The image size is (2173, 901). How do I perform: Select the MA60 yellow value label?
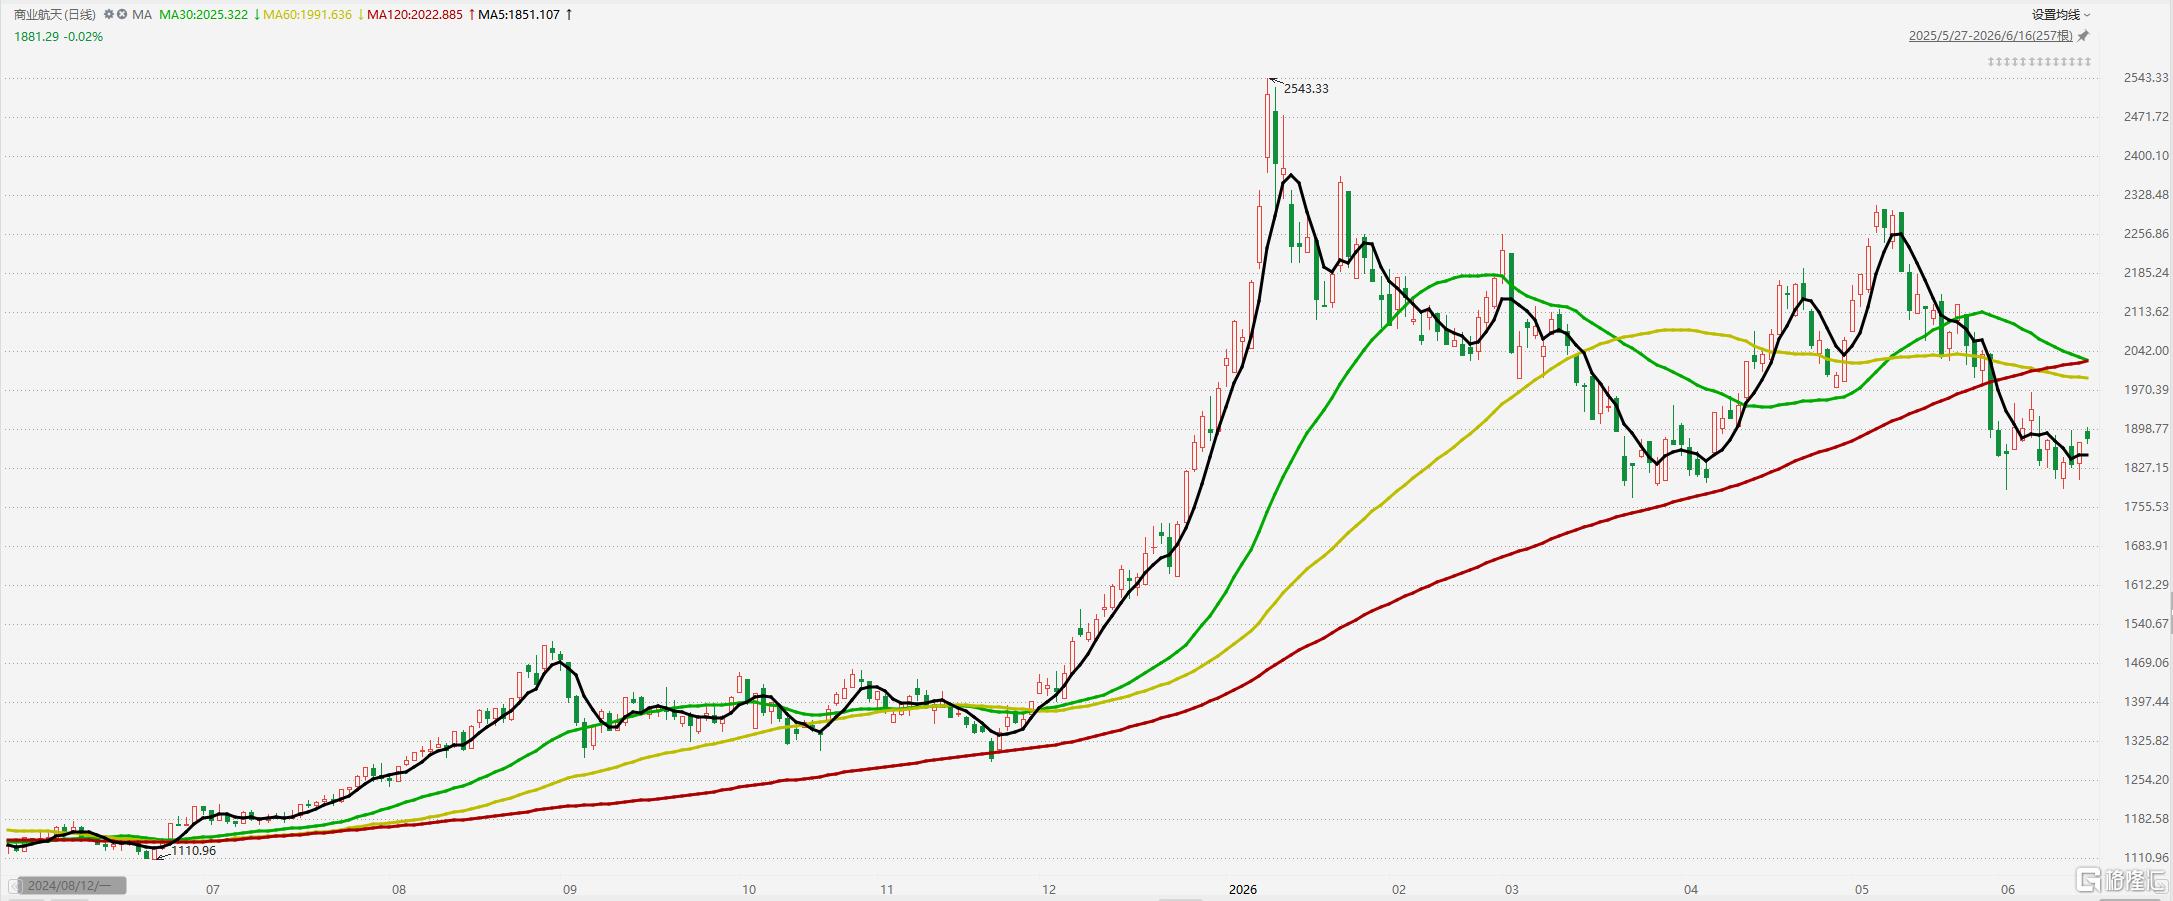click(x=307, y=15)
